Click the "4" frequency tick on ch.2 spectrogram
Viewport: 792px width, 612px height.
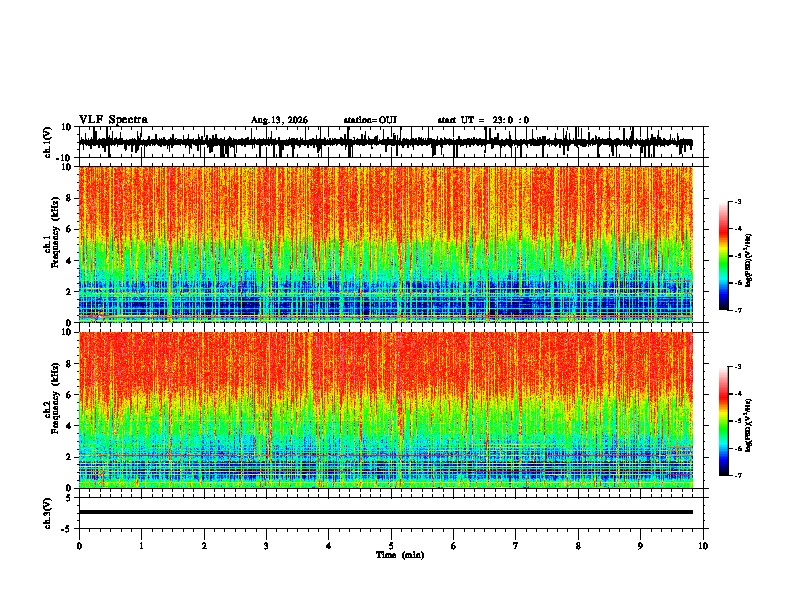coord(69,426)
